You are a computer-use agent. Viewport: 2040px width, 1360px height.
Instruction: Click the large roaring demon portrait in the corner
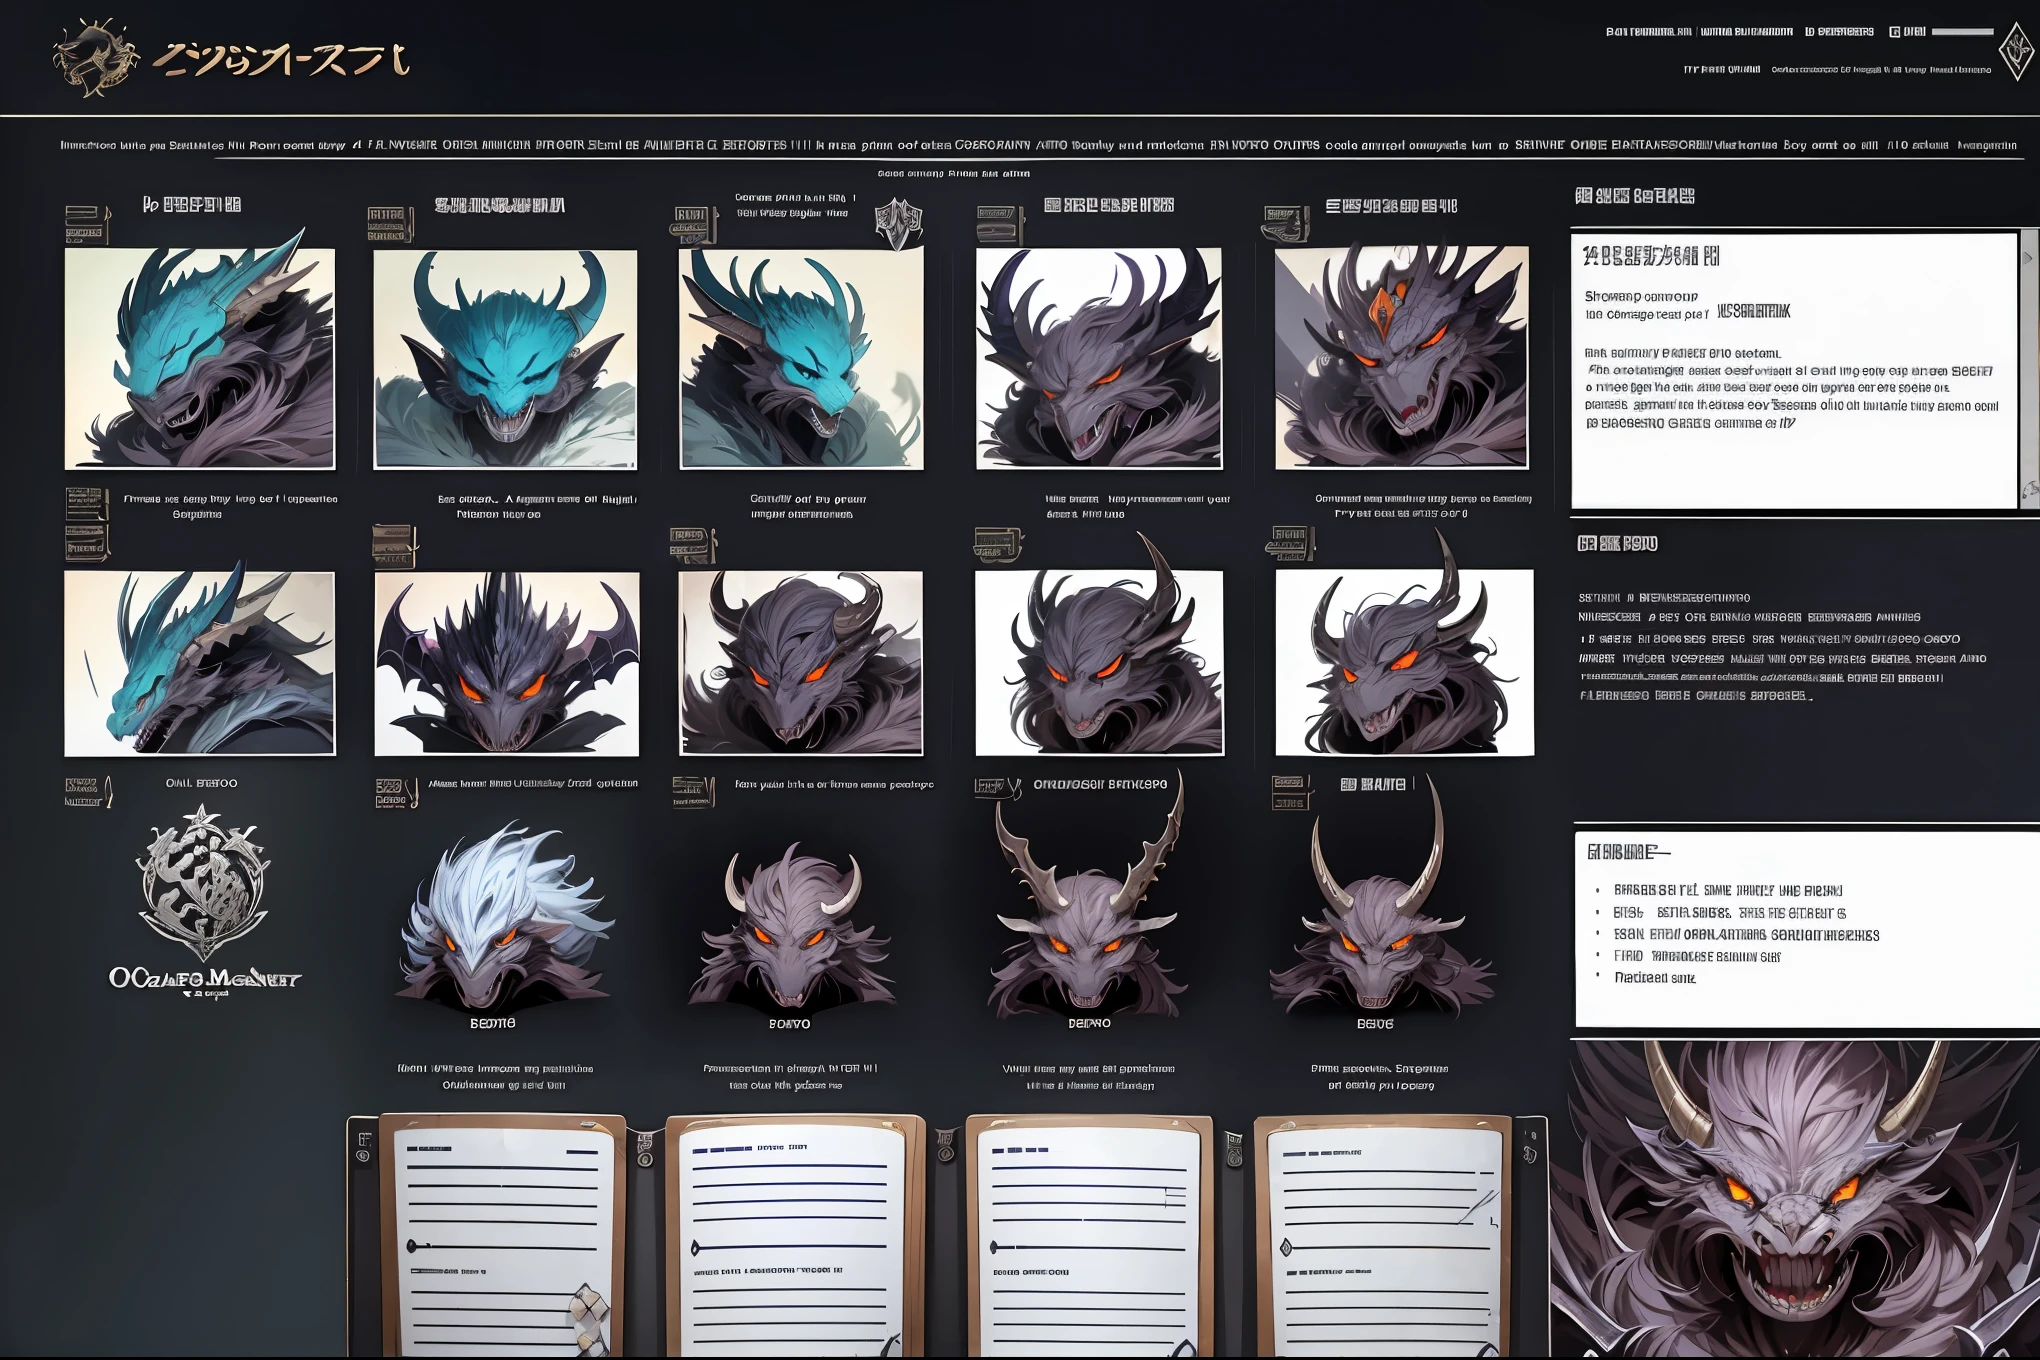pos(1795,1200)
